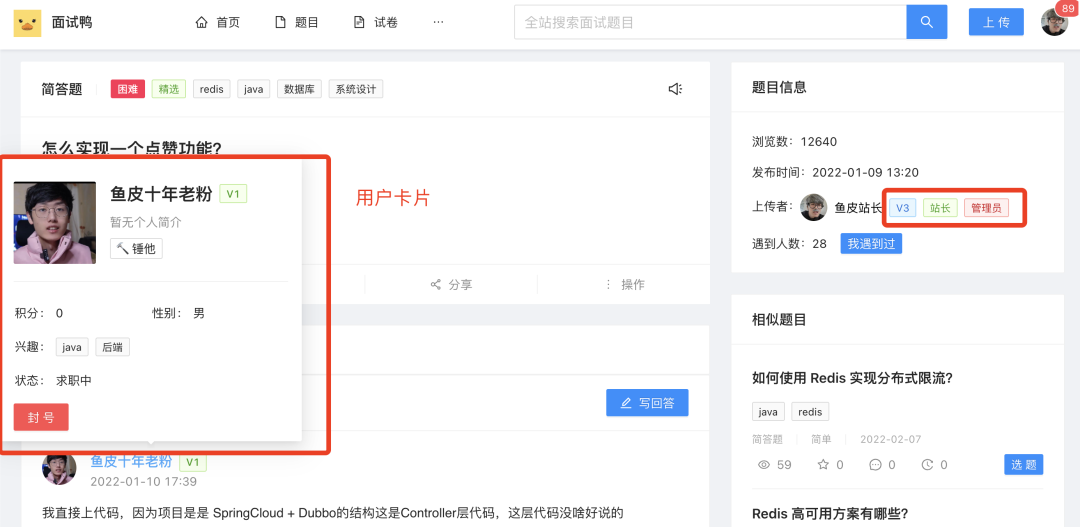Expand the ellipsis menu in the navbar
Viewport: 1080px width, 527px height.
click(438, 22)
